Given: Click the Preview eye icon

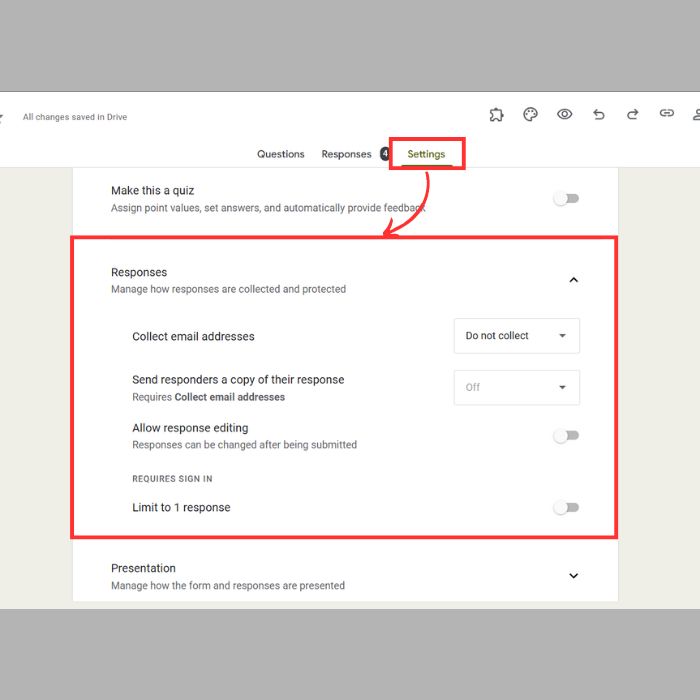Looking at the screenshot, I should [x=565, y=114].
